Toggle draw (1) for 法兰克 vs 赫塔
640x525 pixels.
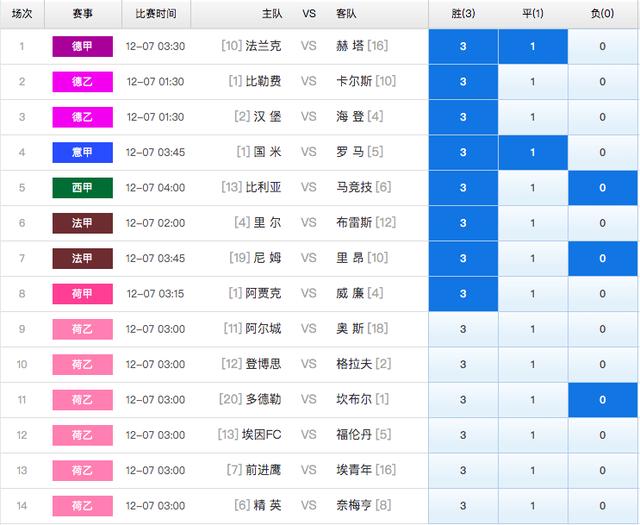point(533,47)
